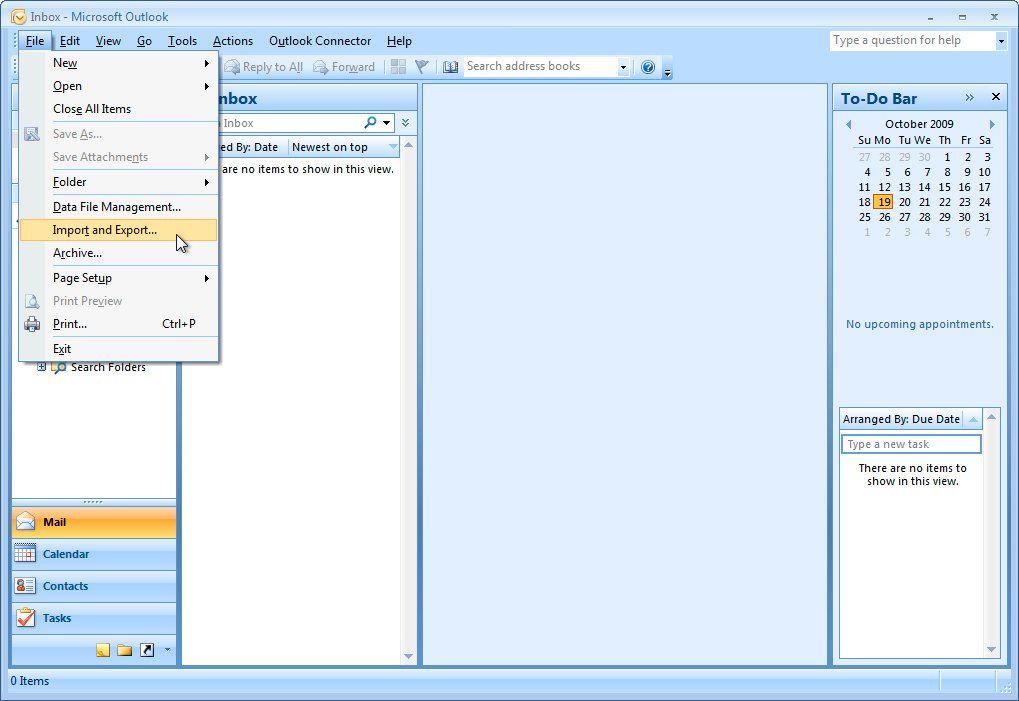This screenshot has width=1019, height=701.
Task: Expand the Search Folders tree node
Action: click(42, 367)
